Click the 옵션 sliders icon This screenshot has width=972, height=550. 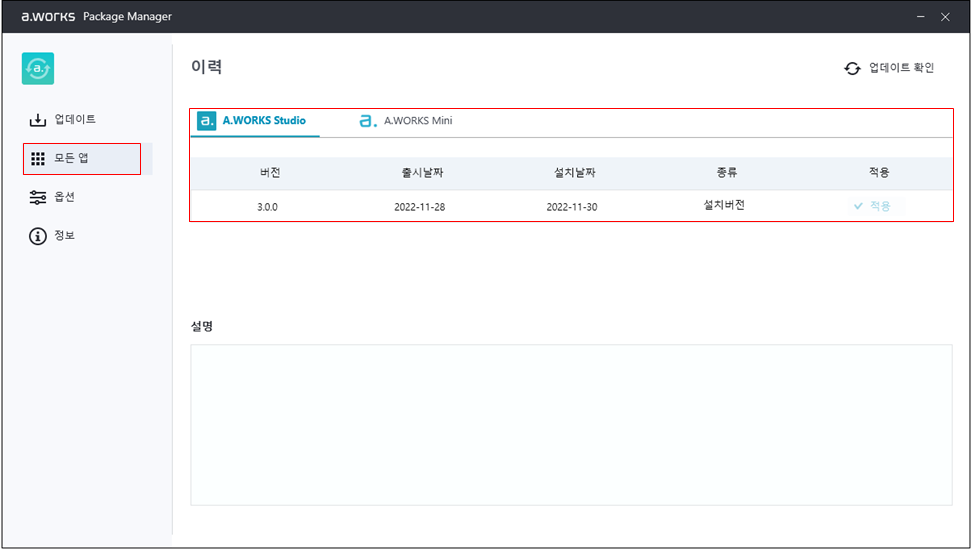click(38, 198)
